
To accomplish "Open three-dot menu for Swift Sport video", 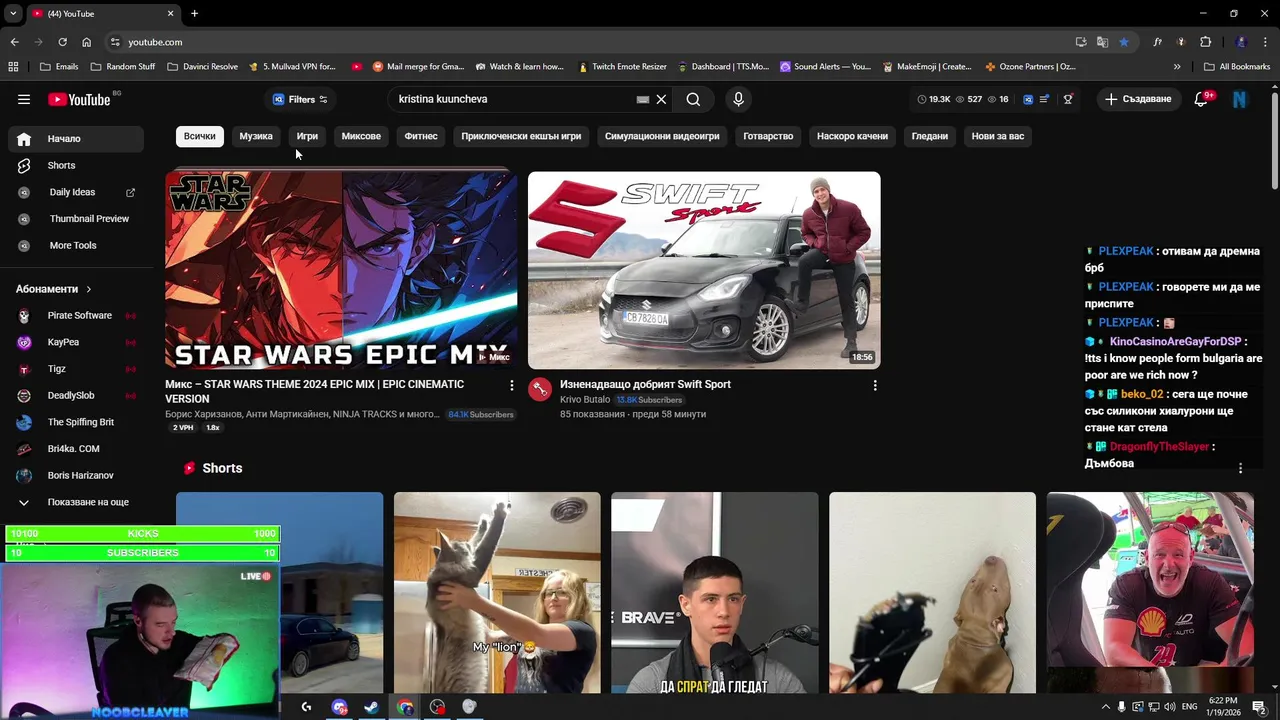I will tap(875, 385).
